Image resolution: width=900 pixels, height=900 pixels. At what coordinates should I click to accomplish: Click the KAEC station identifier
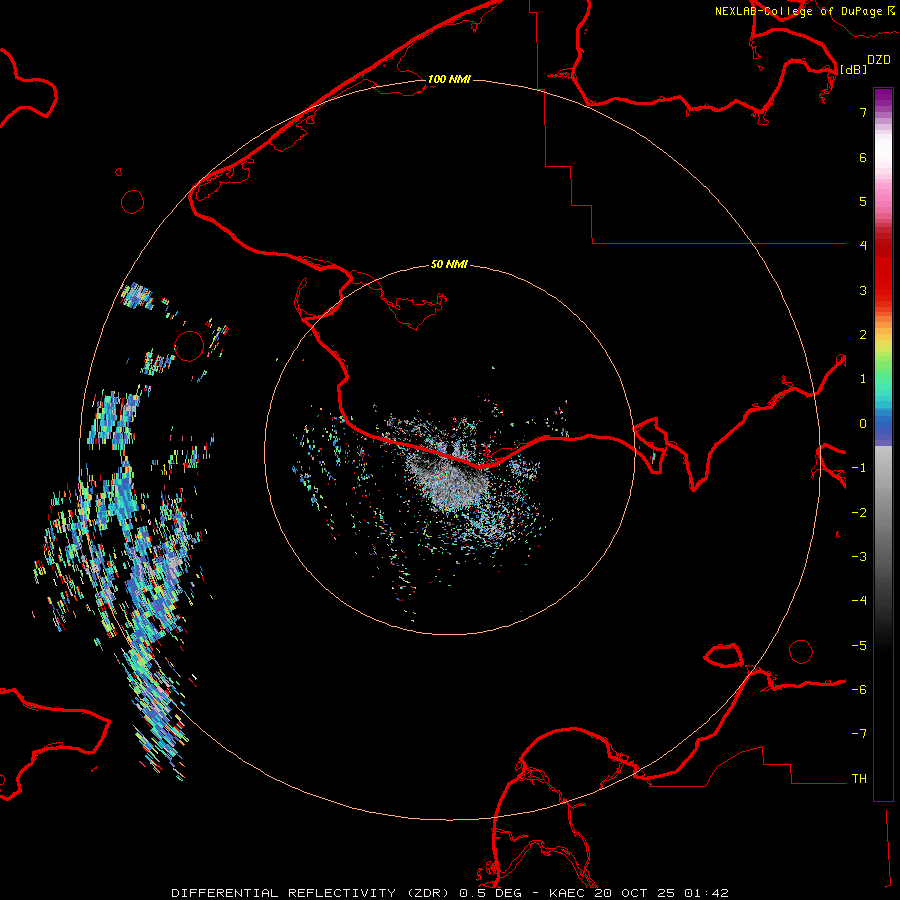coord(569,893)
